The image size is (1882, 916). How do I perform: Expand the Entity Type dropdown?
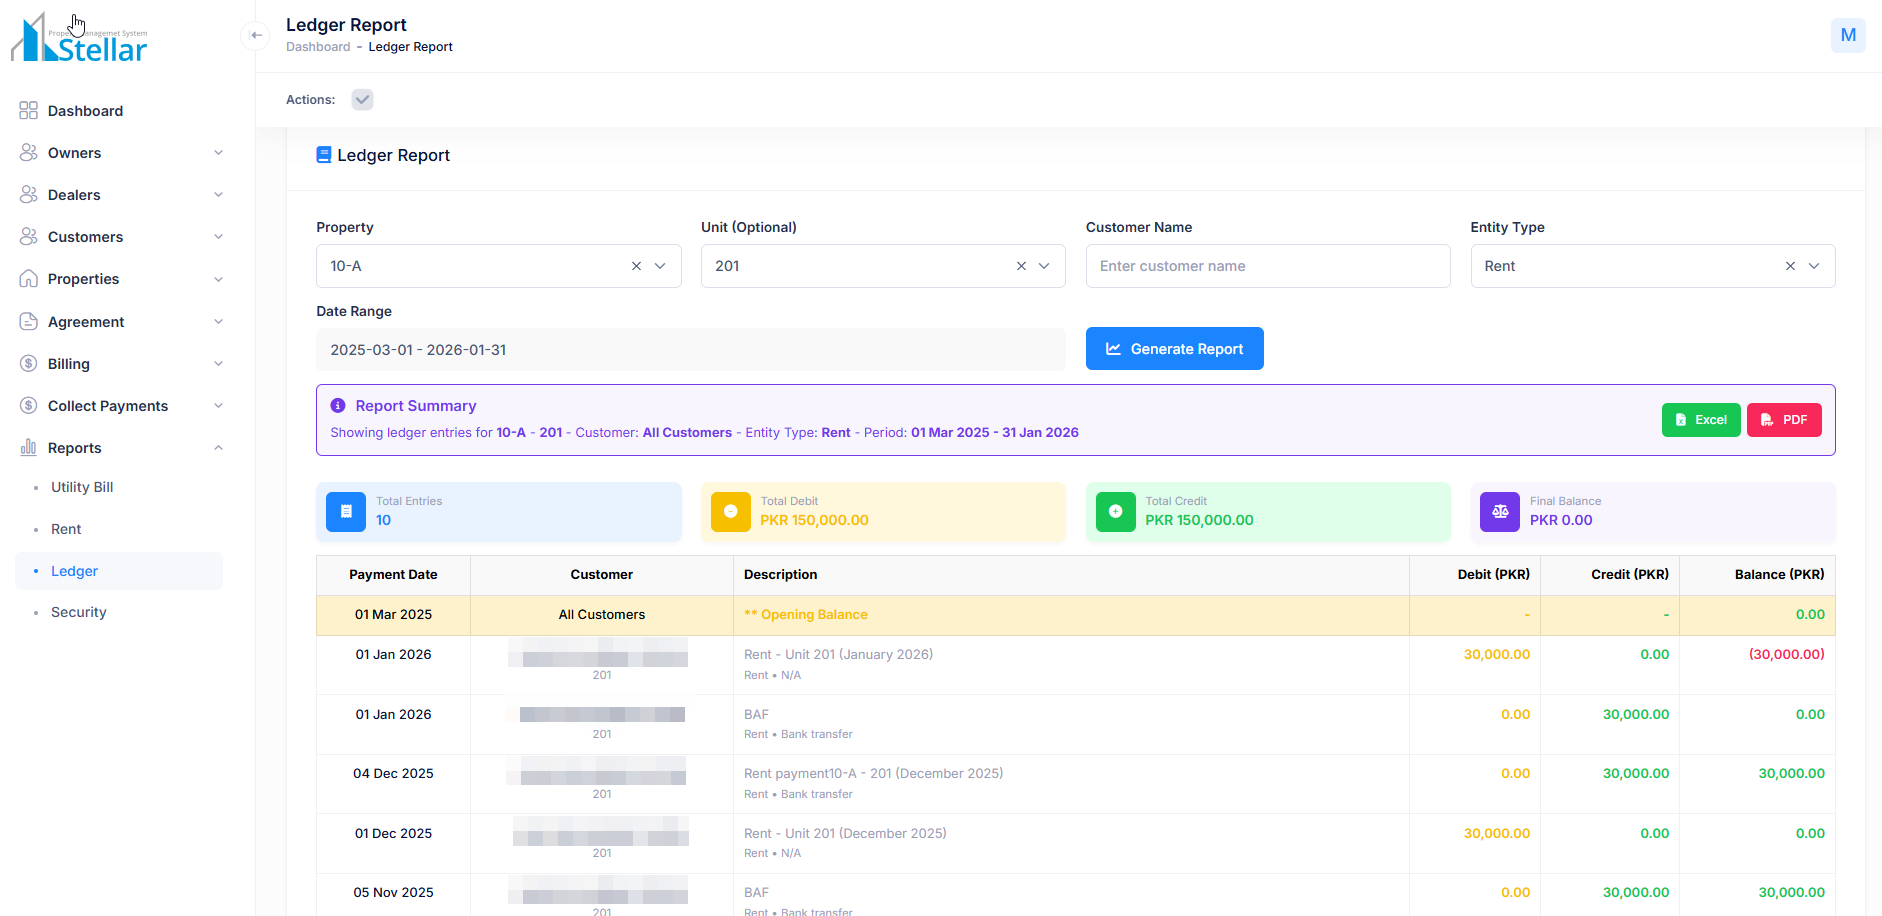(x=1815, y=266)
